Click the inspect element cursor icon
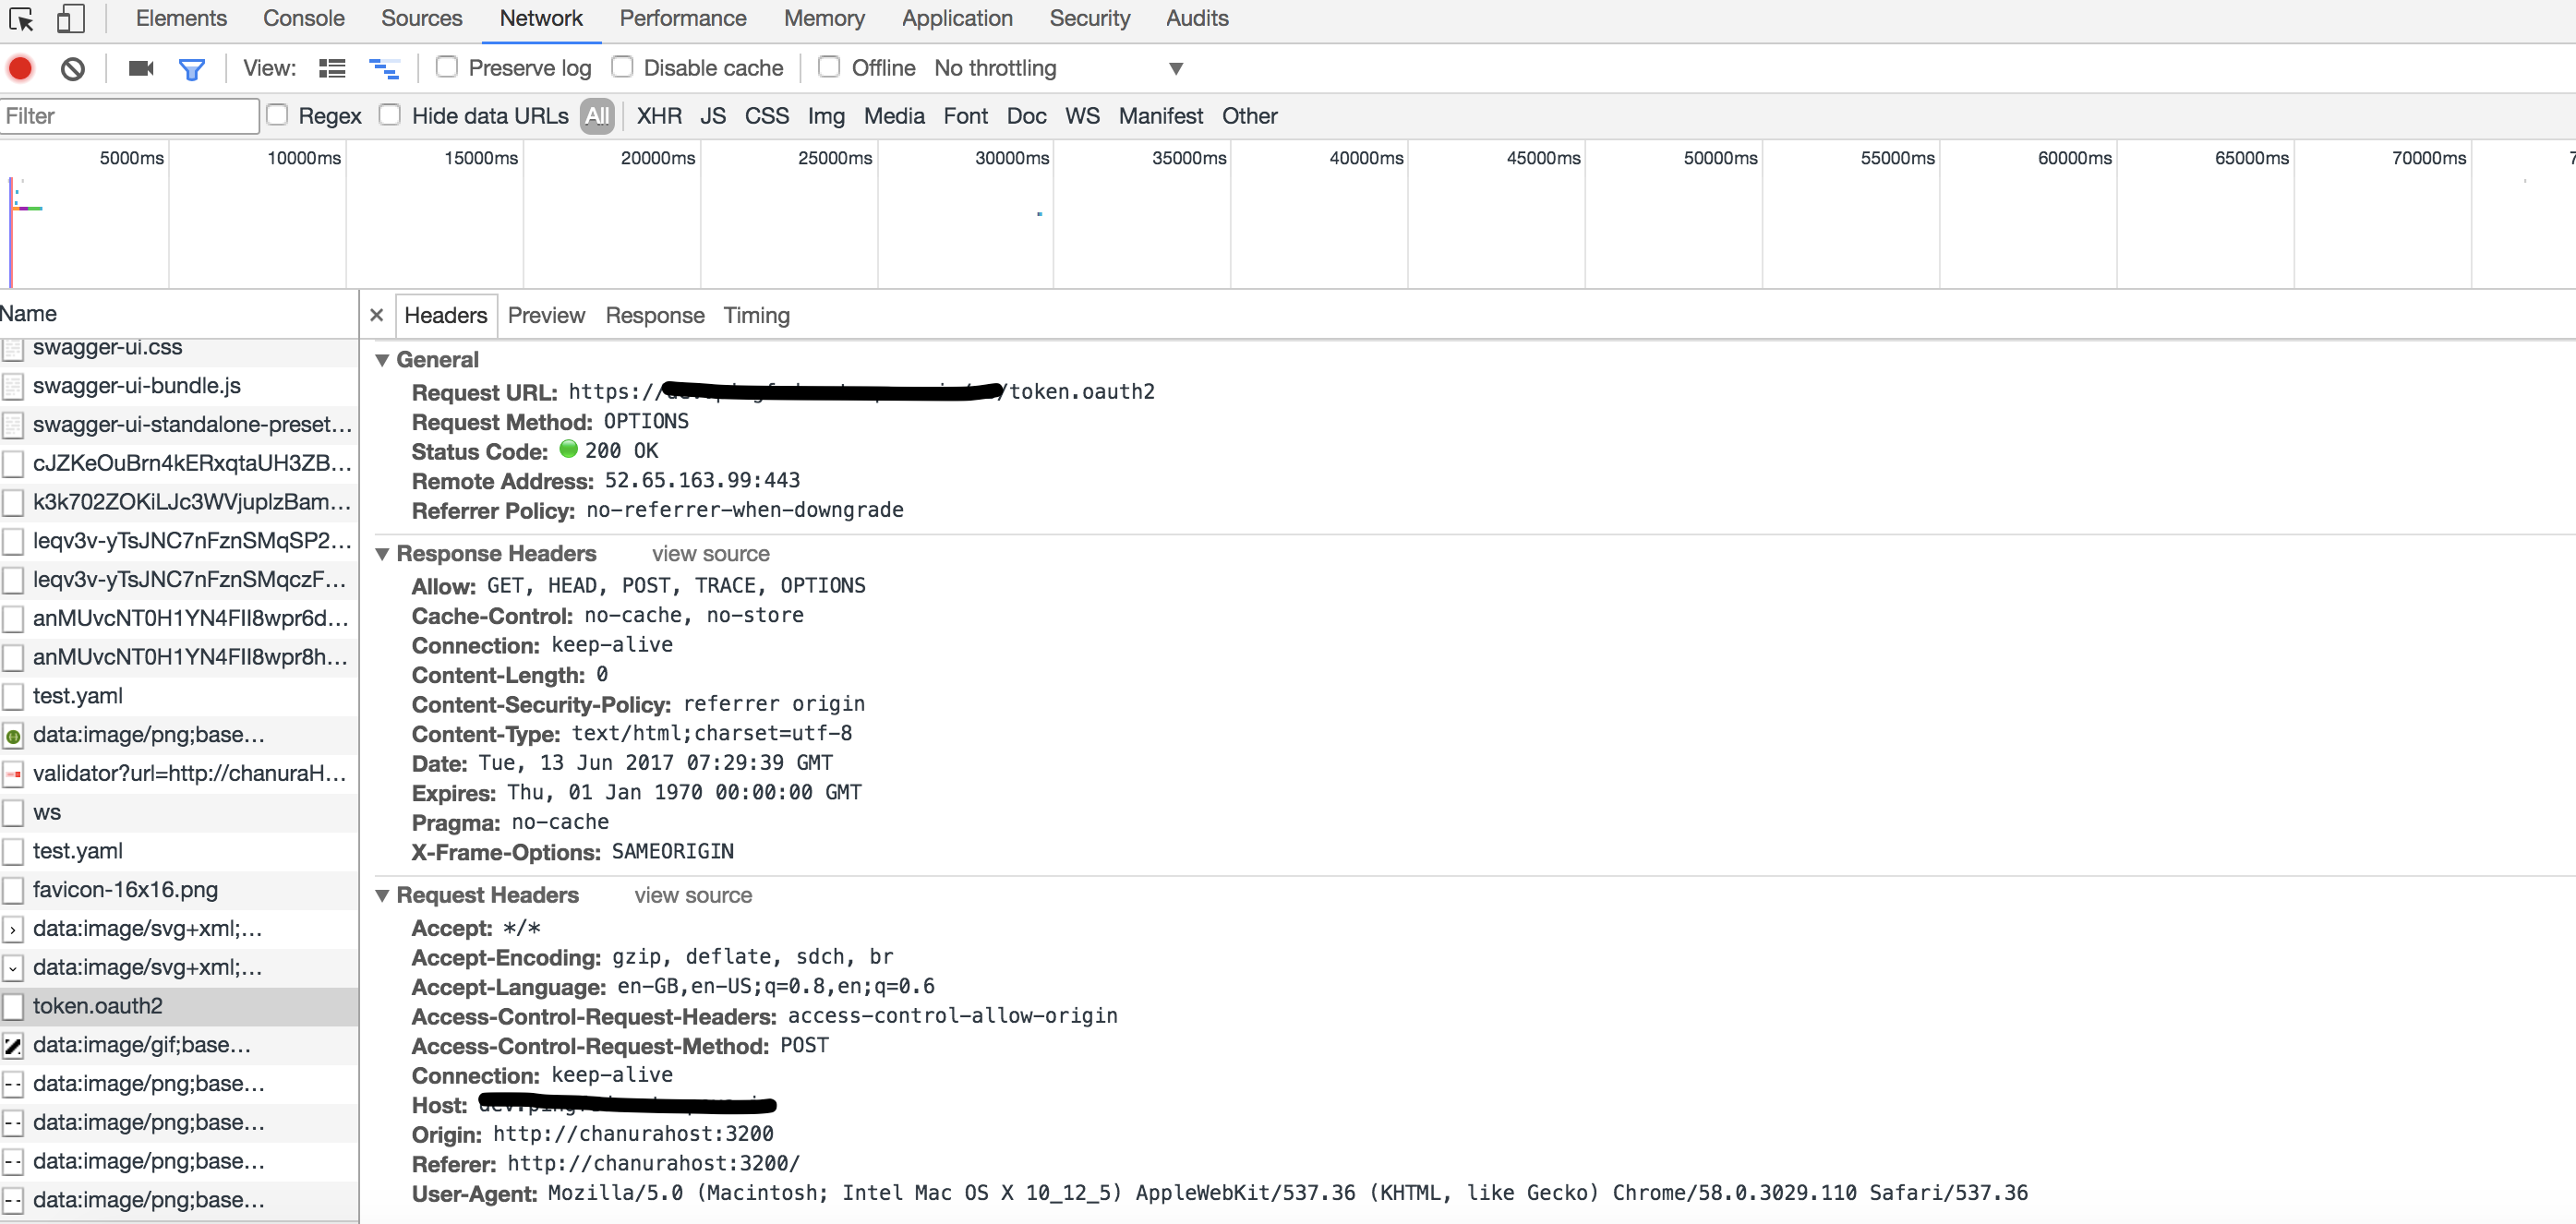This screenshot has height=1224, width=2576. pyautogui.click(x=21, y=19)
